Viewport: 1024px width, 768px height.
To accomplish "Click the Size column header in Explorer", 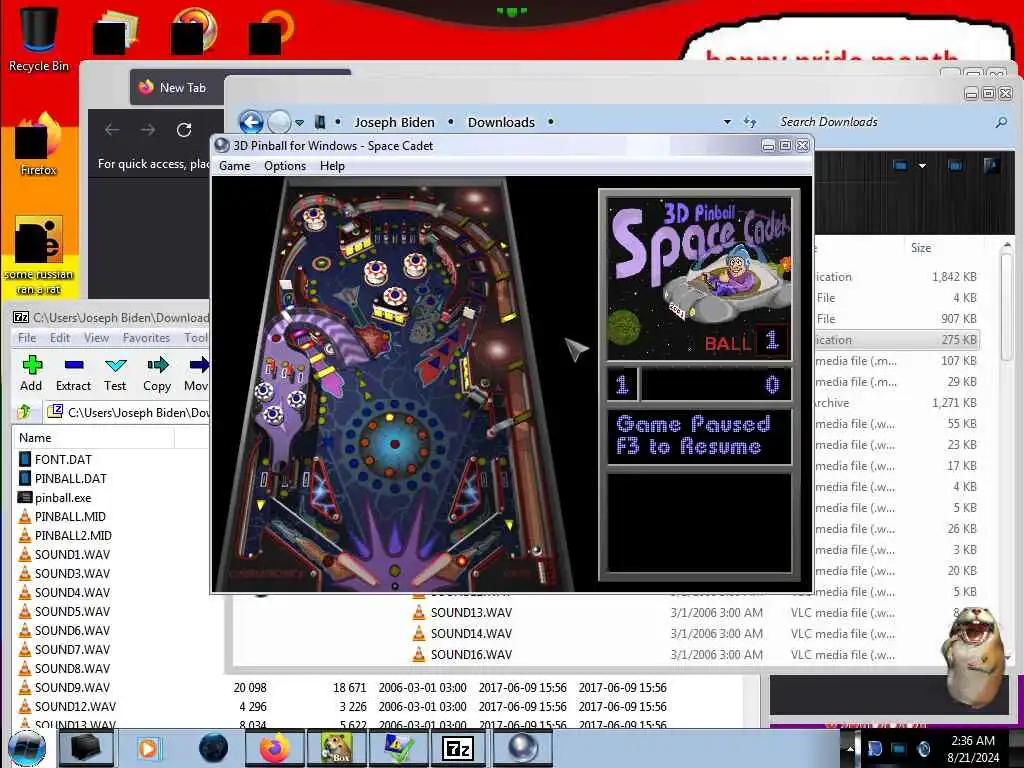I will (x=921, y=248).
